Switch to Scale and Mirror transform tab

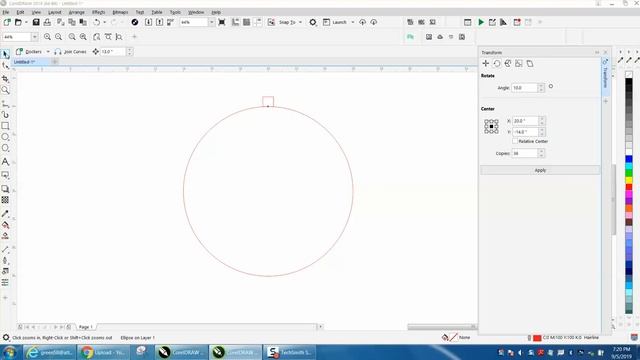508,63
